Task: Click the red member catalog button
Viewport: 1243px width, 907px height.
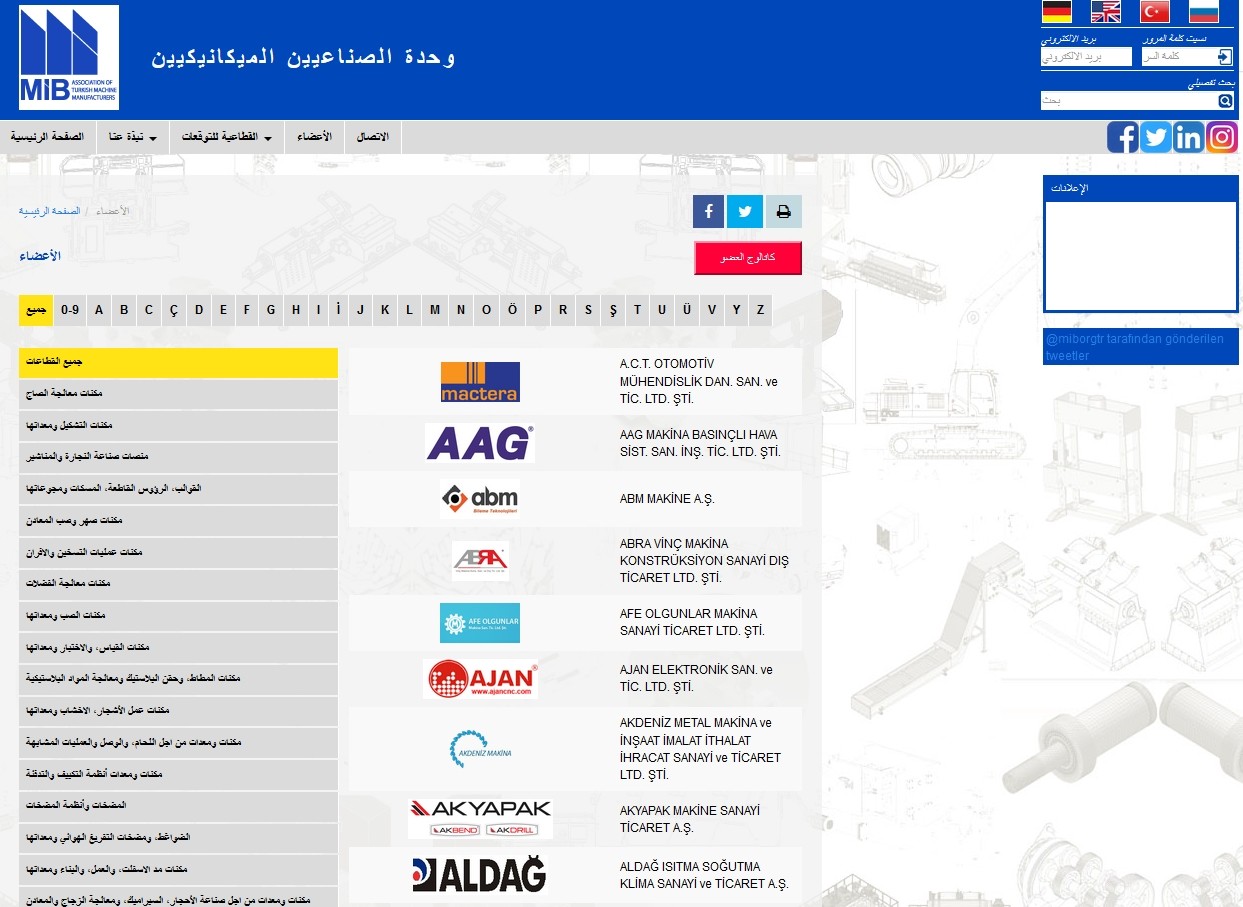Action: click(x=748, y=258)
